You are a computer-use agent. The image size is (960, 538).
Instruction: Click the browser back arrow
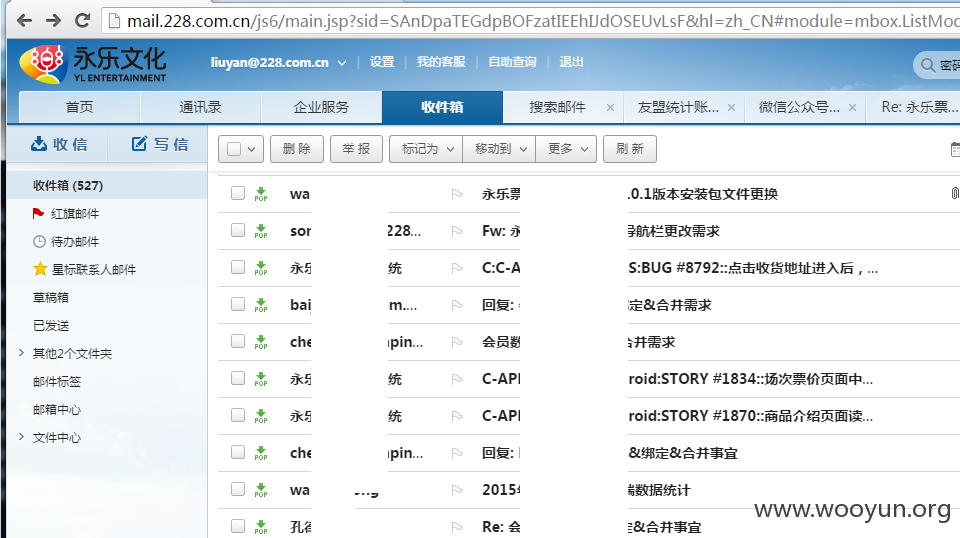24,21
